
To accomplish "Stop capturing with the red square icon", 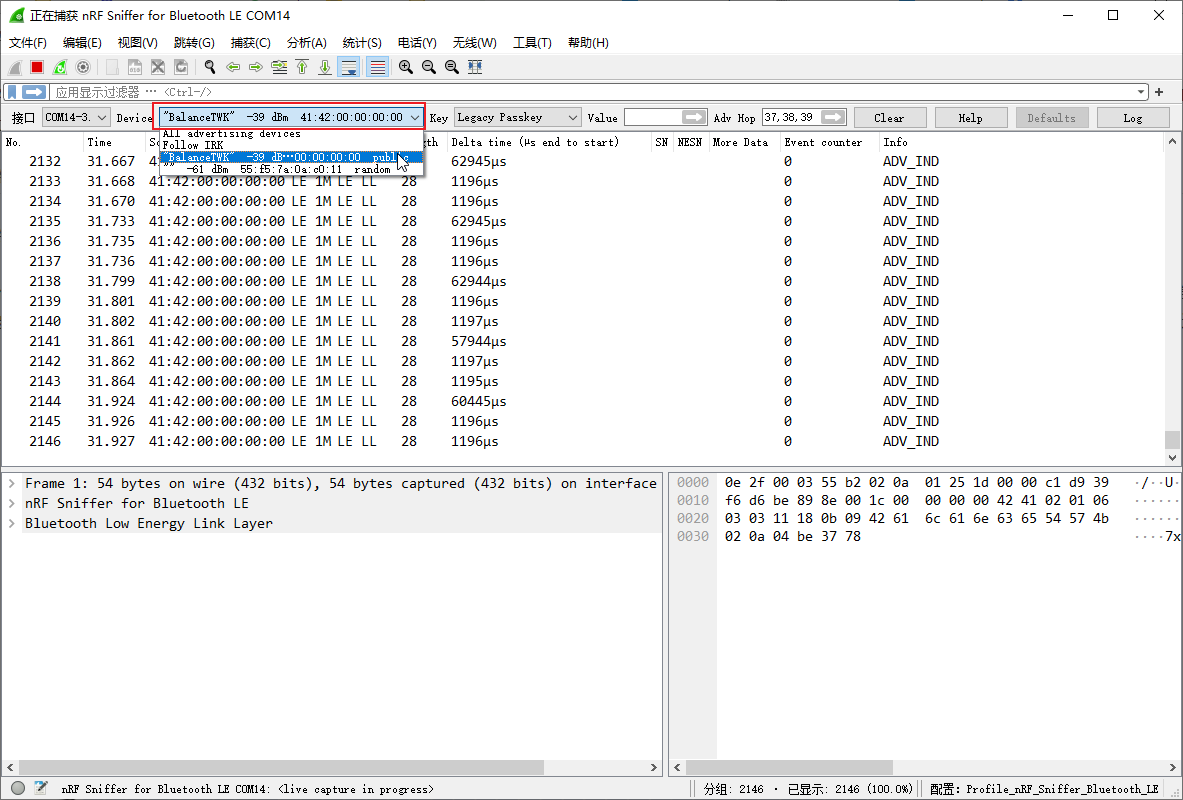I will (x=37, y=66).
